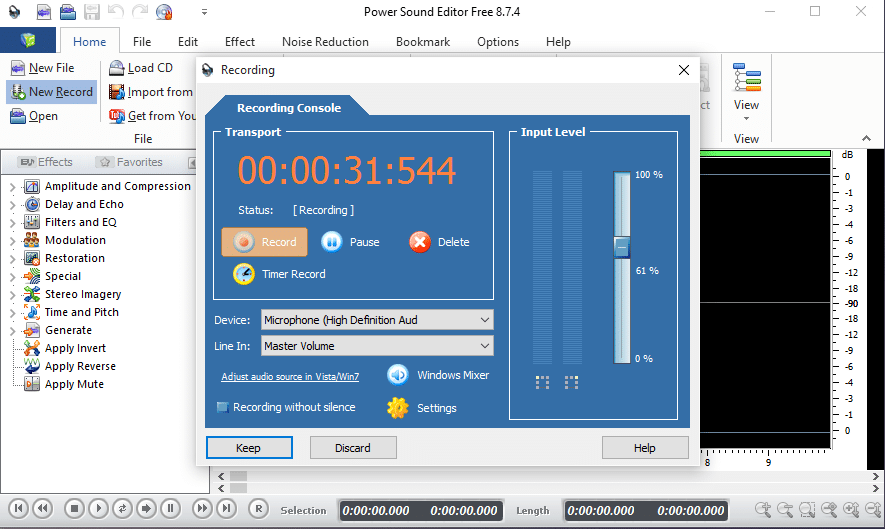Click the zoom in magnifier icon
Screen dimensions: 885x529
click(x=763, y=510)
